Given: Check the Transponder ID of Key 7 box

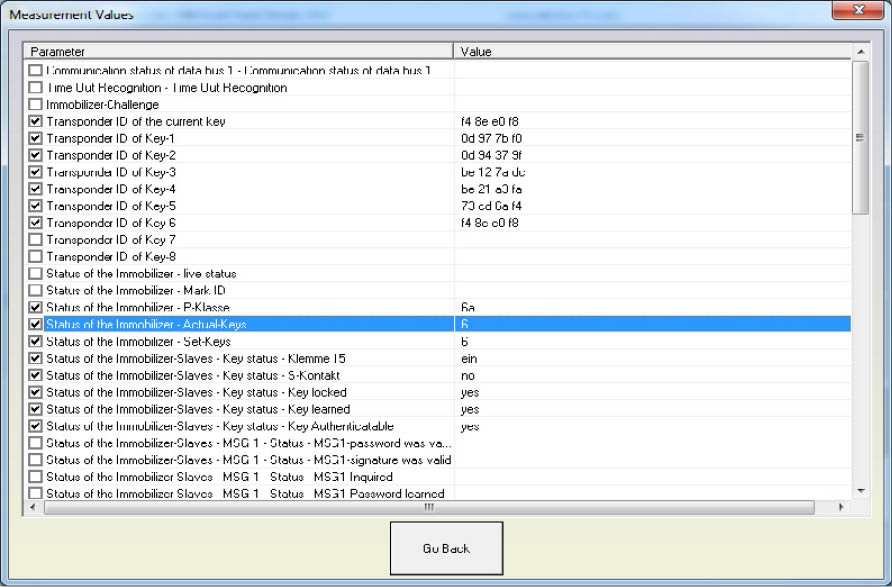Looking at the screenshot, I should pos(36,240).
